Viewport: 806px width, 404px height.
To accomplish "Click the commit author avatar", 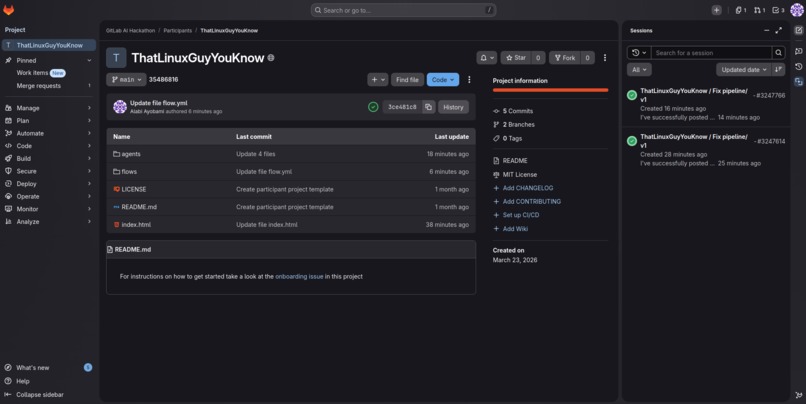I will coord(120,107).
